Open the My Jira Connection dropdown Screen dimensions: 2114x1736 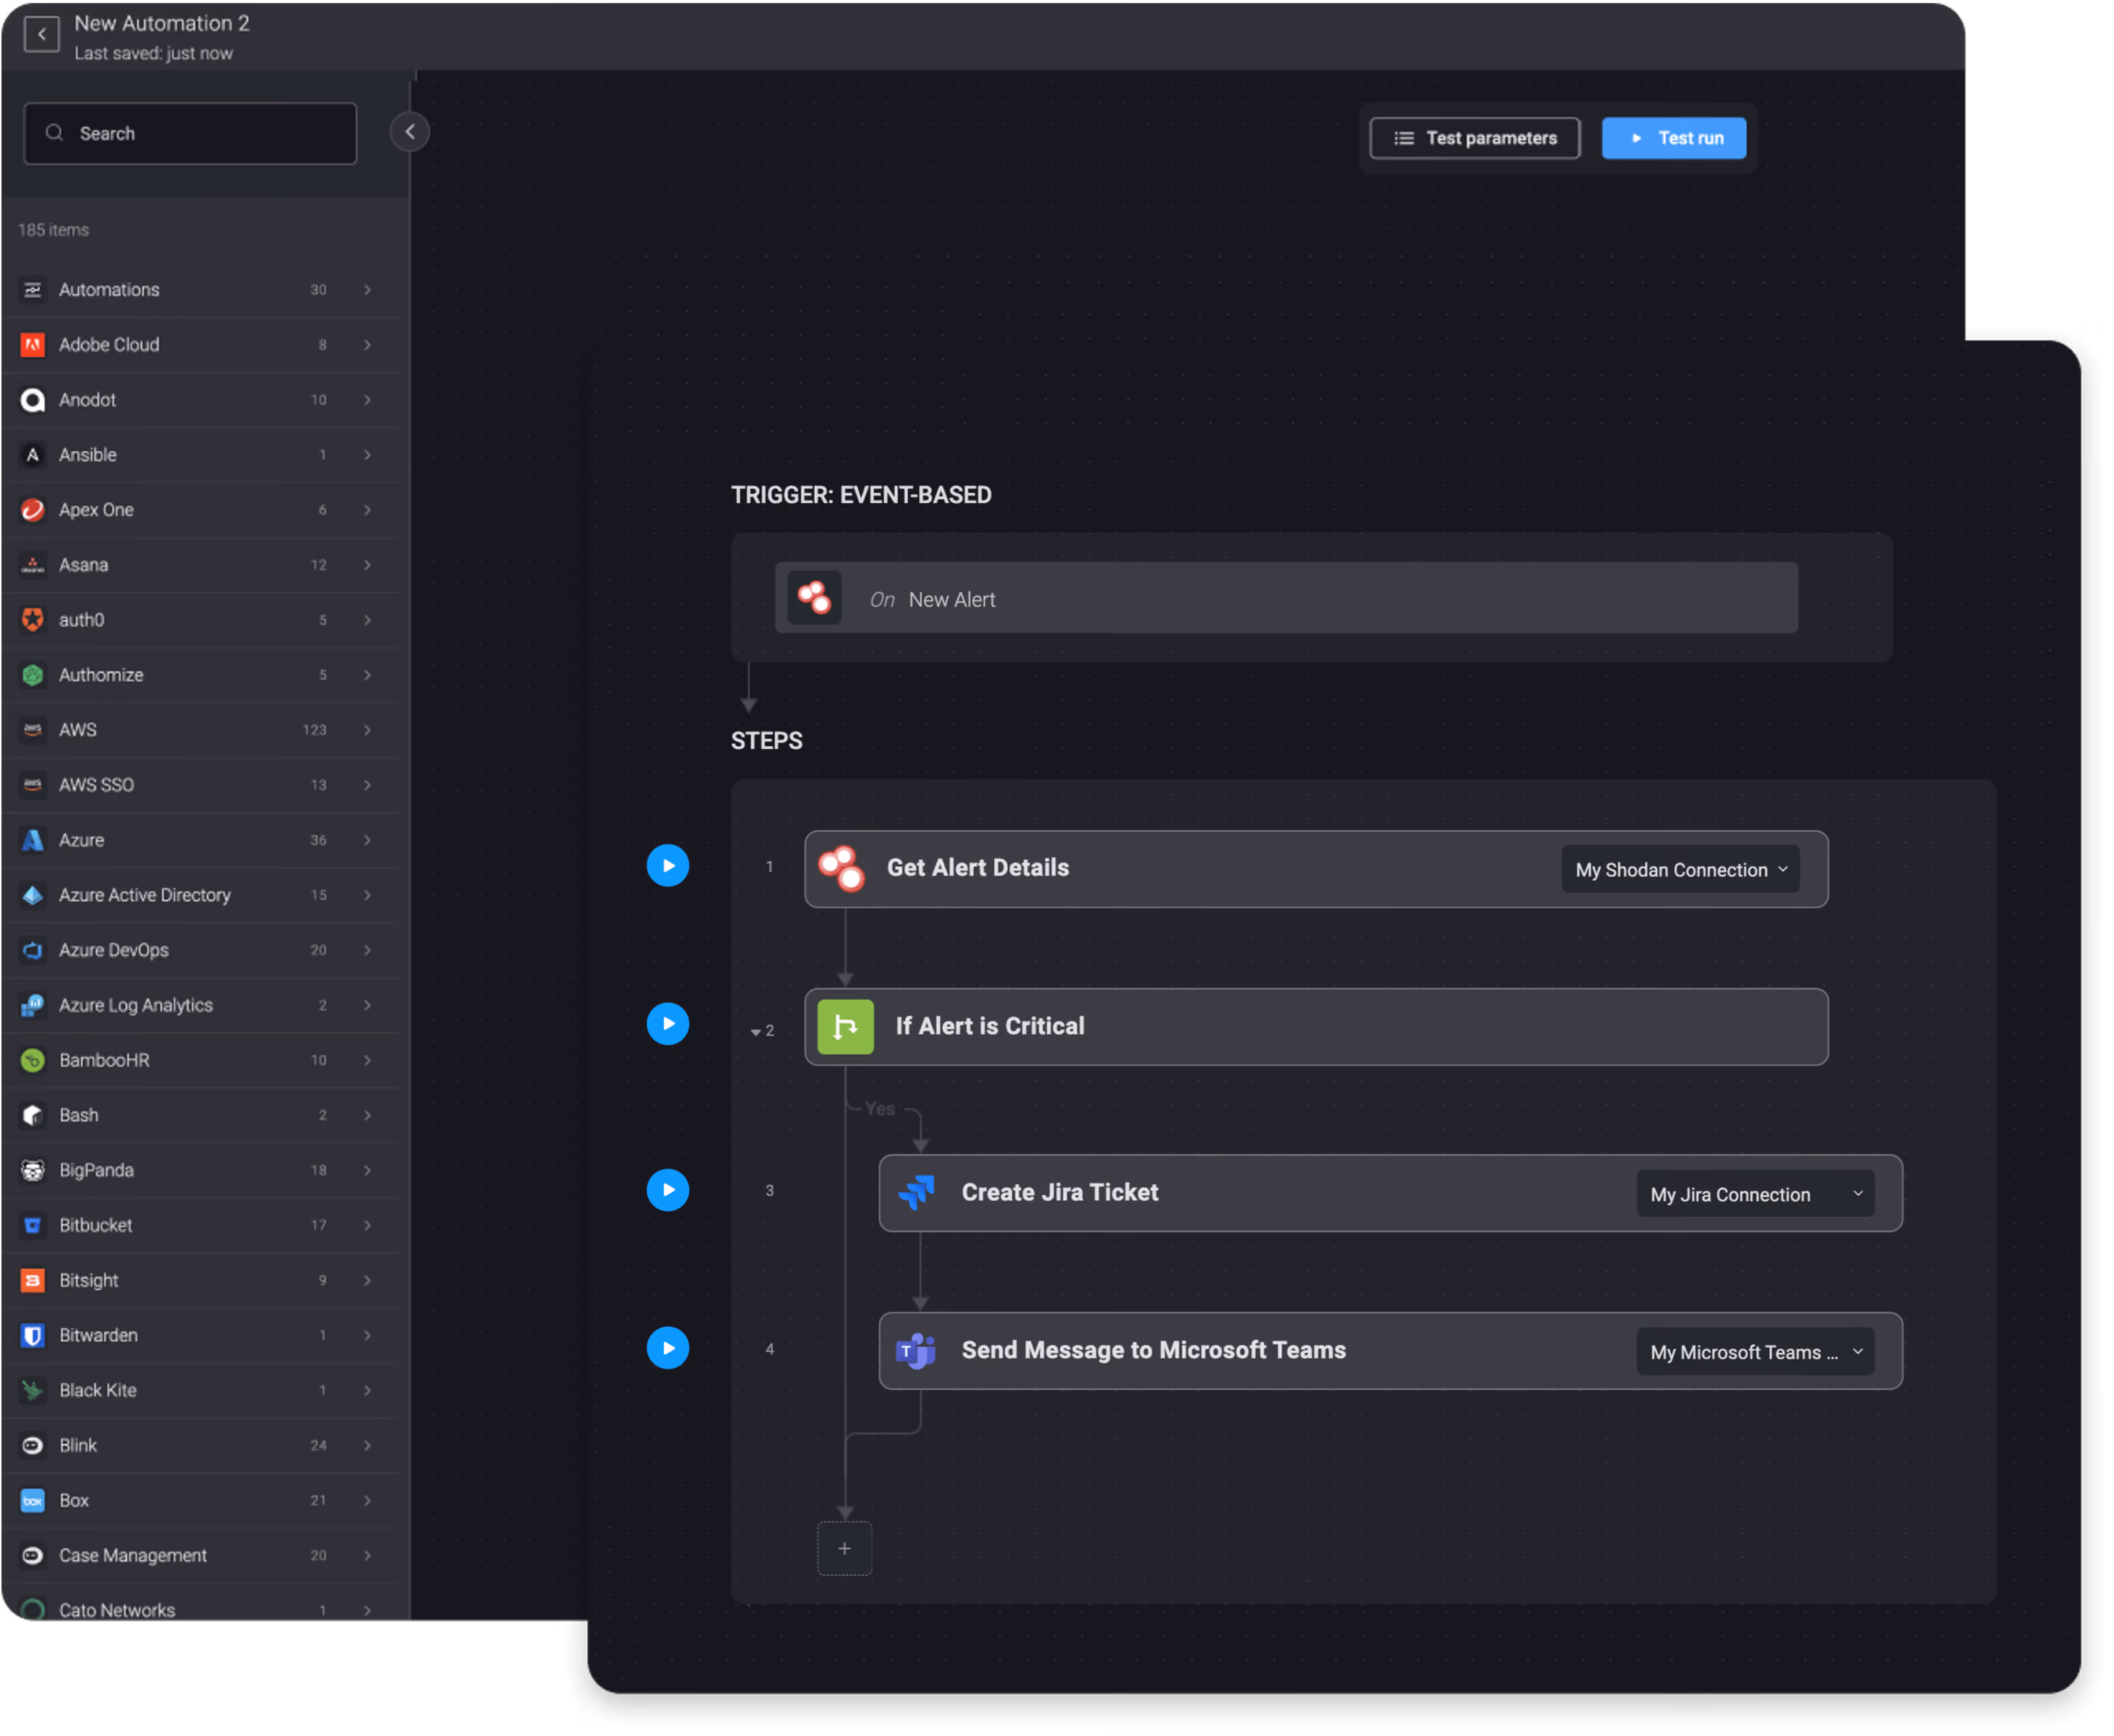[1756, 1195]
